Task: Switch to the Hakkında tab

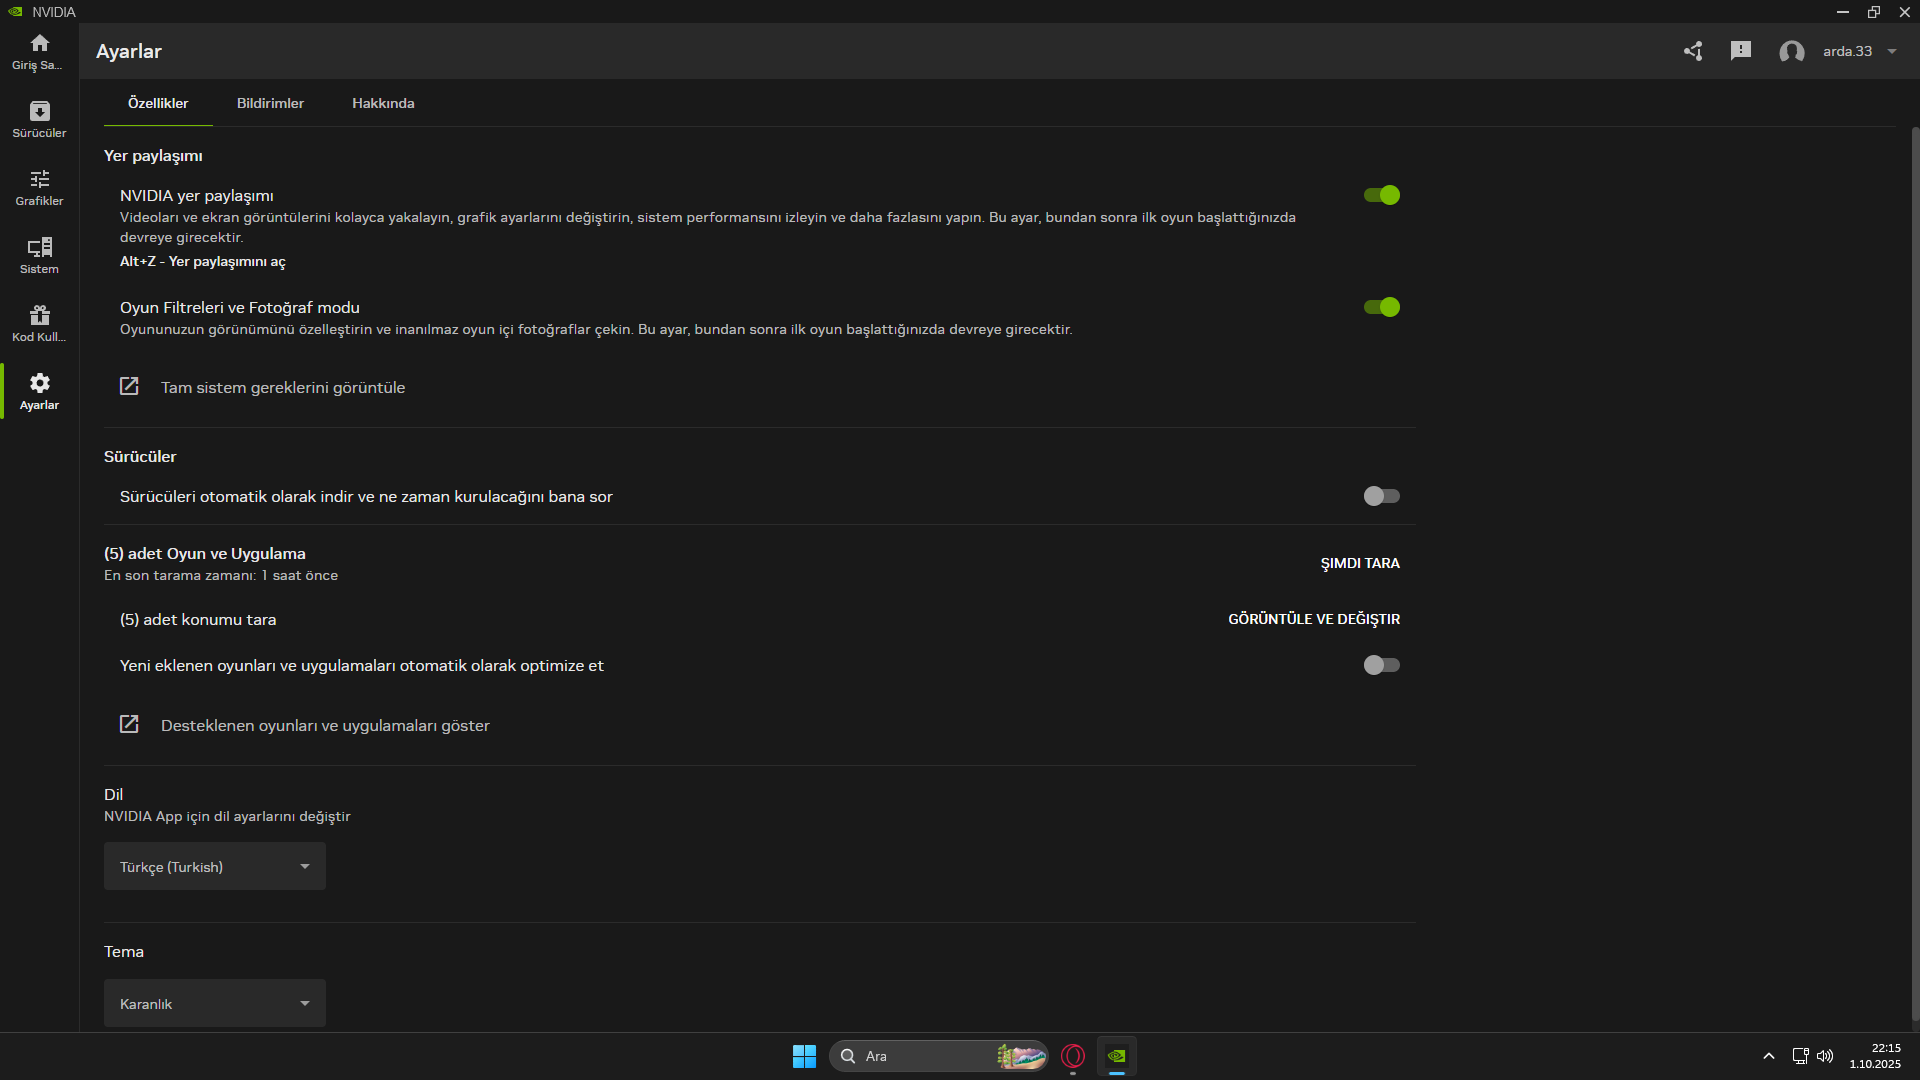Action: 383,103
